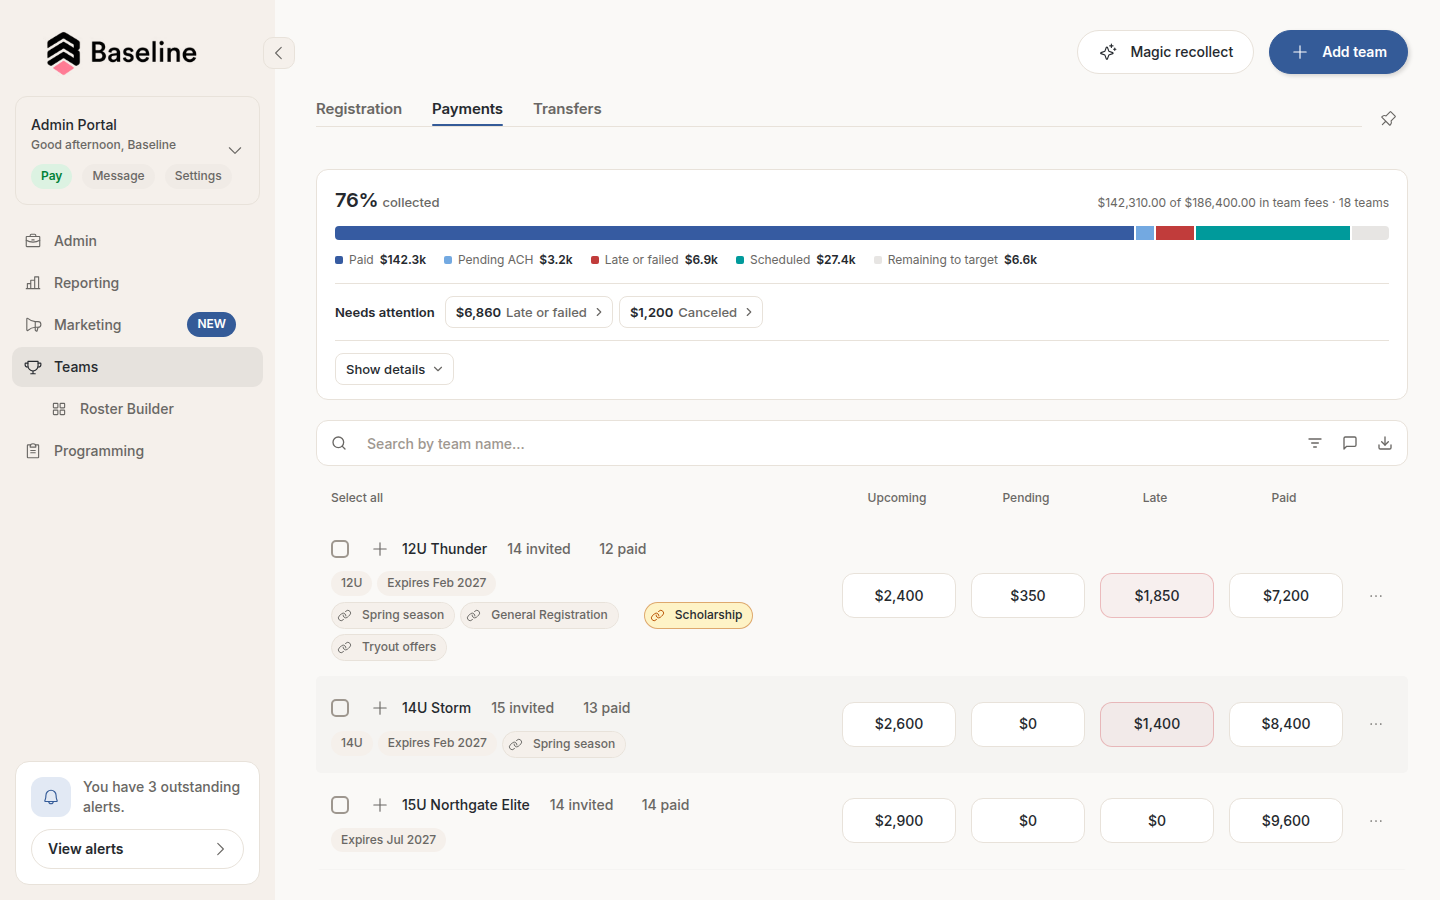The width and height of the screenshot is (1440, 900).
Task: Click the Settings pill button
Action: coord(198,176)
